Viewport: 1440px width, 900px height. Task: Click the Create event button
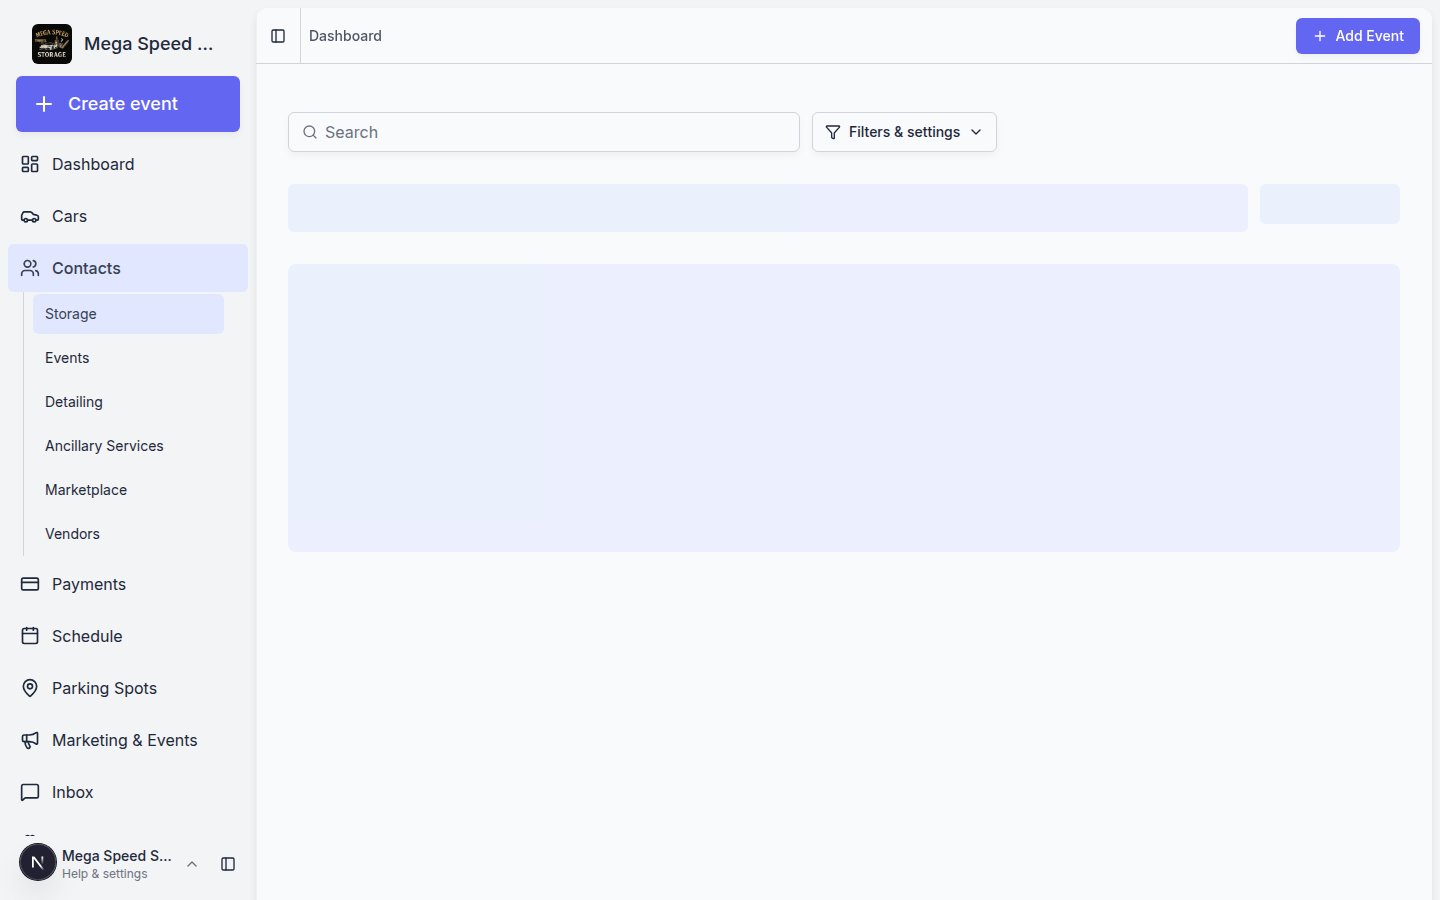128,104
